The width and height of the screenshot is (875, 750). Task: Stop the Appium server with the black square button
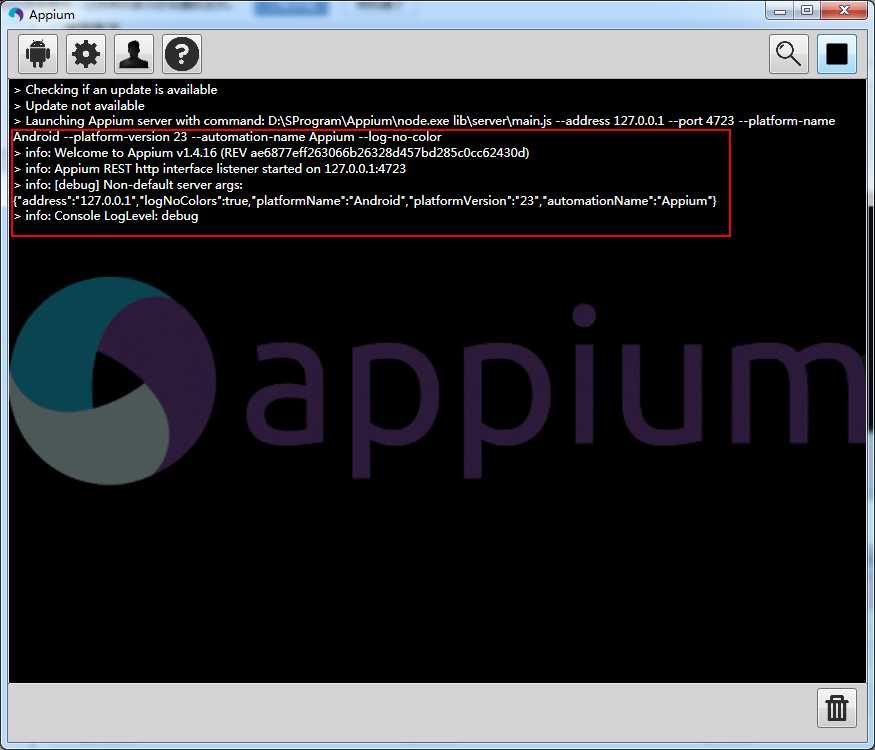837,54
